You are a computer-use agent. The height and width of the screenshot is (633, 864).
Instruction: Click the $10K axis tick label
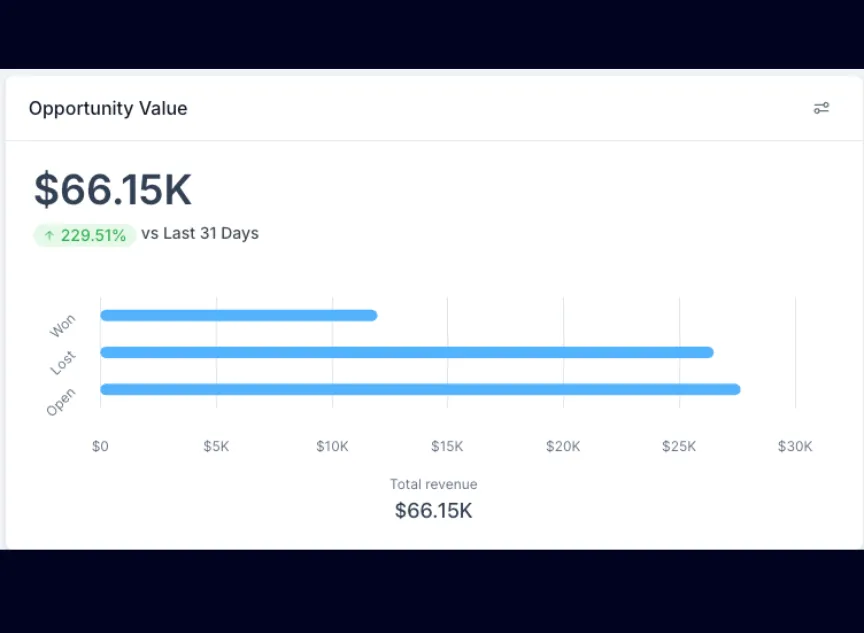(332, 446)
